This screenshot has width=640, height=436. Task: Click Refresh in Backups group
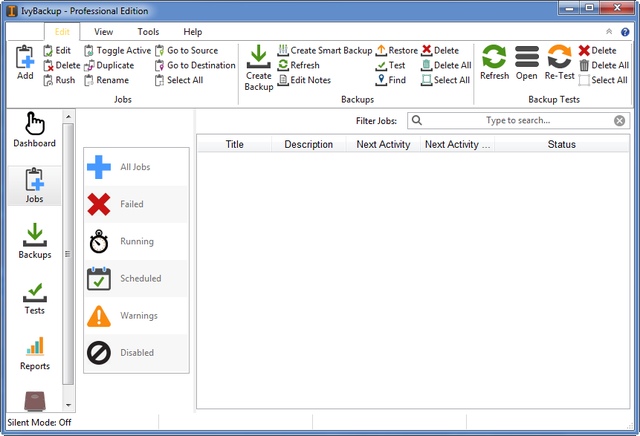298,65
